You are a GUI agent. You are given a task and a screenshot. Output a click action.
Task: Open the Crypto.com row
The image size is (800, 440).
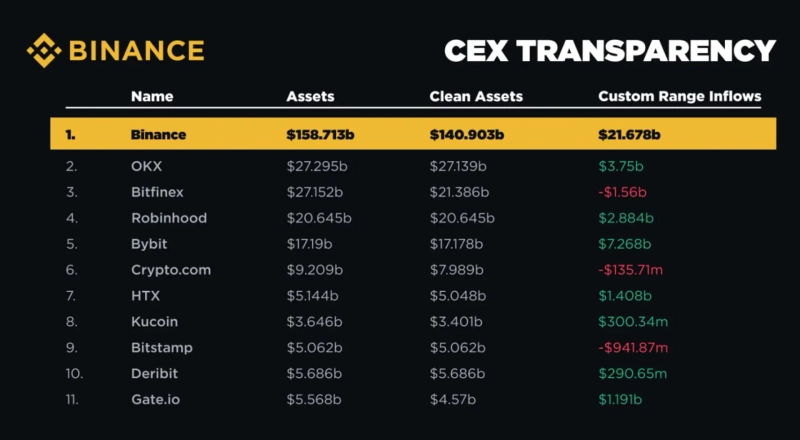point(170,270)
